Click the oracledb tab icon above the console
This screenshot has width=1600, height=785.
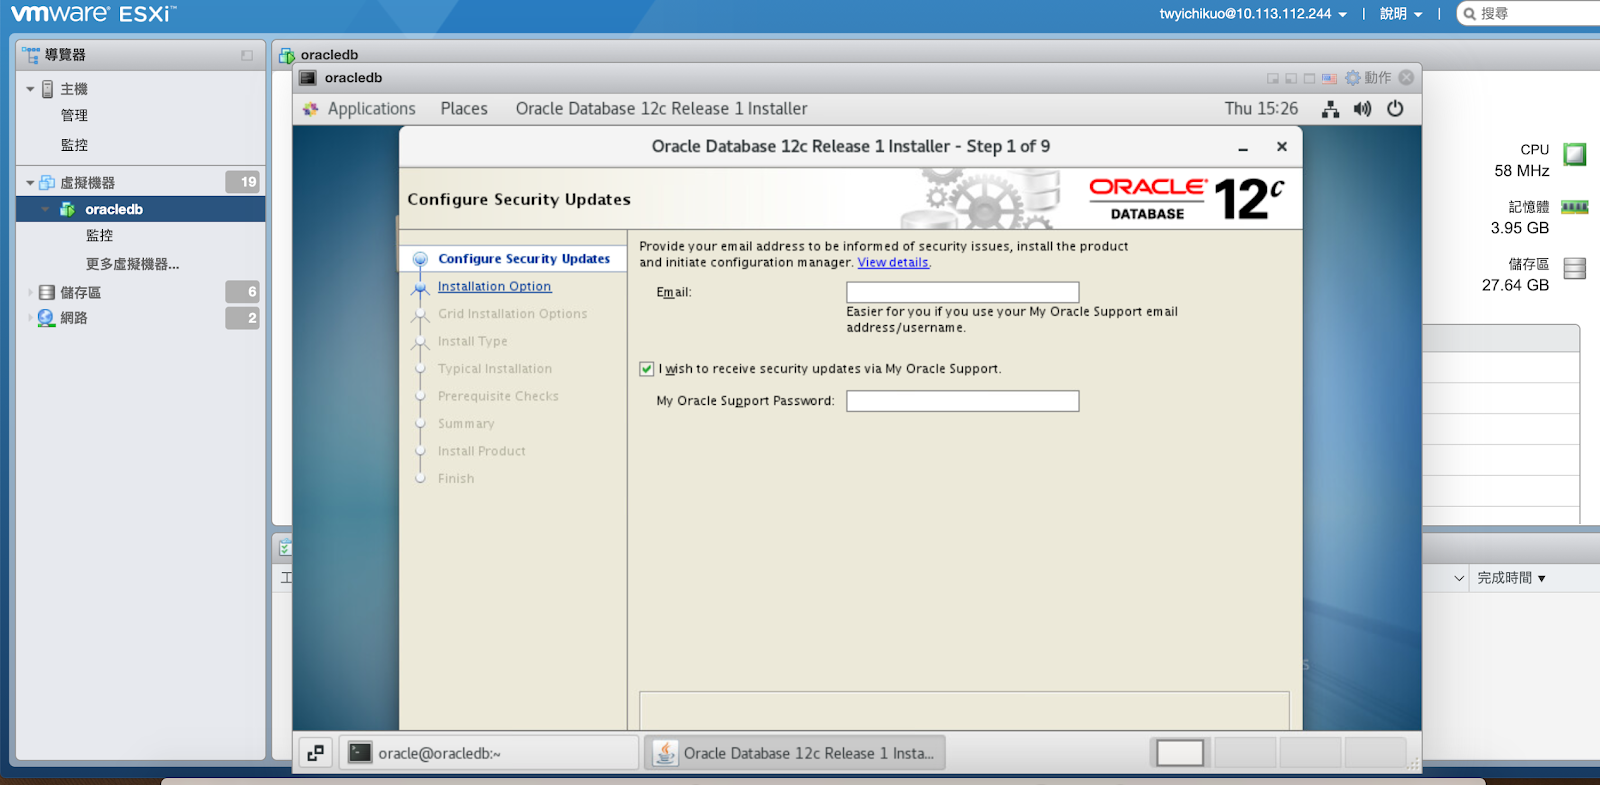[x=287, y=56]
